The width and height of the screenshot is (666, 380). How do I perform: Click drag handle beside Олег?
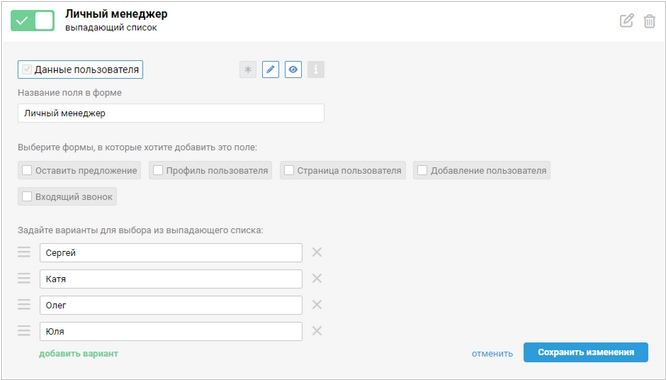(24, 304)
